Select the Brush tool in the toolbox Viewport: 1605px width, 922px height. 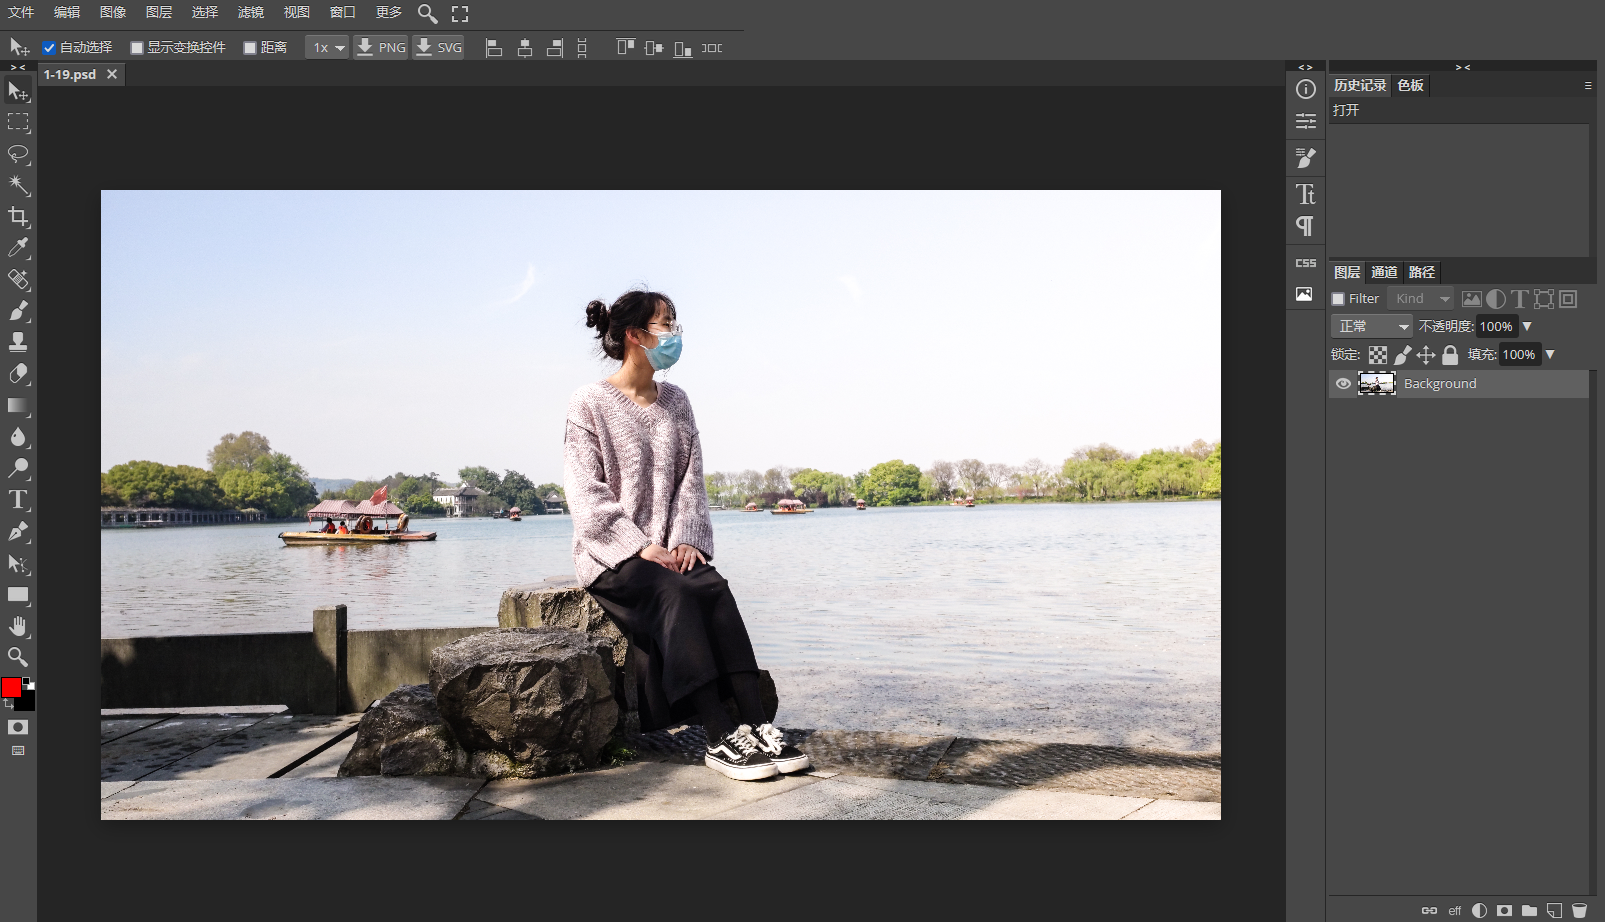tap(18, 311)
